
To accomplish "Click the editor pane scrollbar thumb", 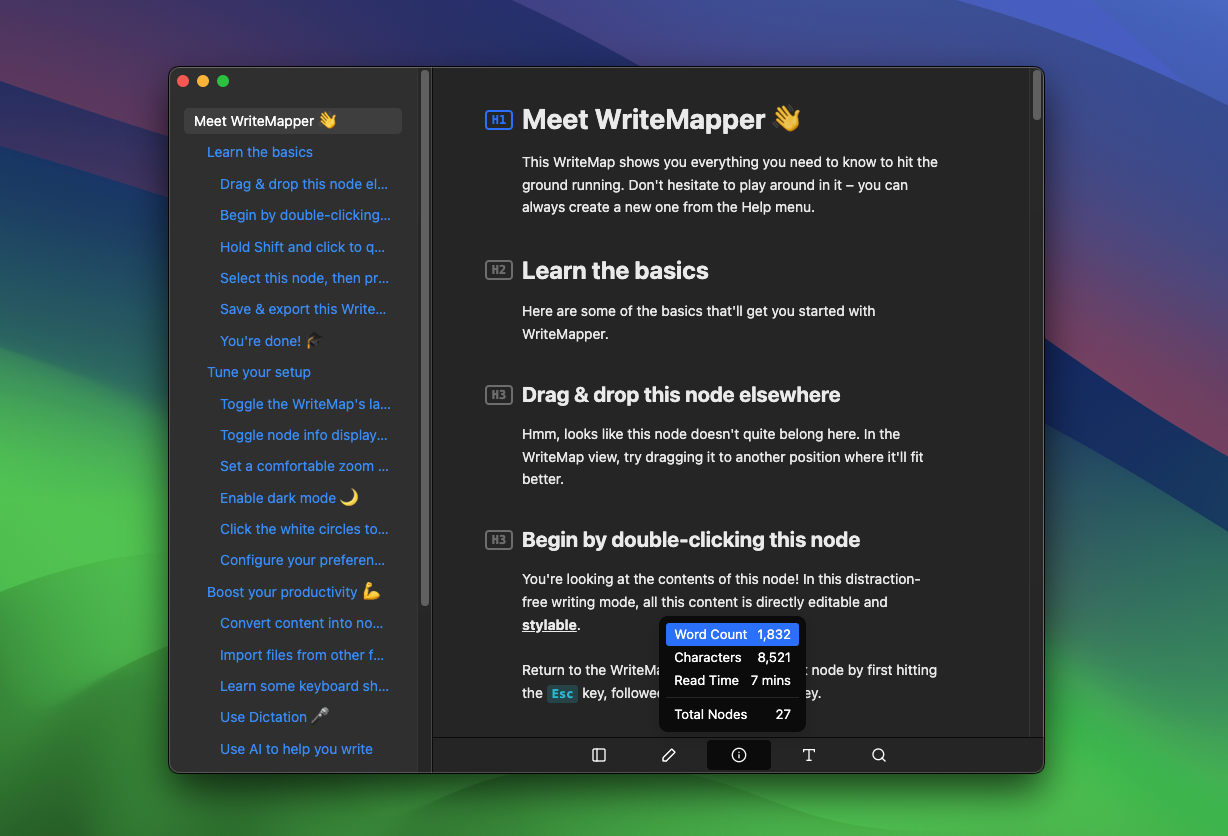I will (1037, 95).
